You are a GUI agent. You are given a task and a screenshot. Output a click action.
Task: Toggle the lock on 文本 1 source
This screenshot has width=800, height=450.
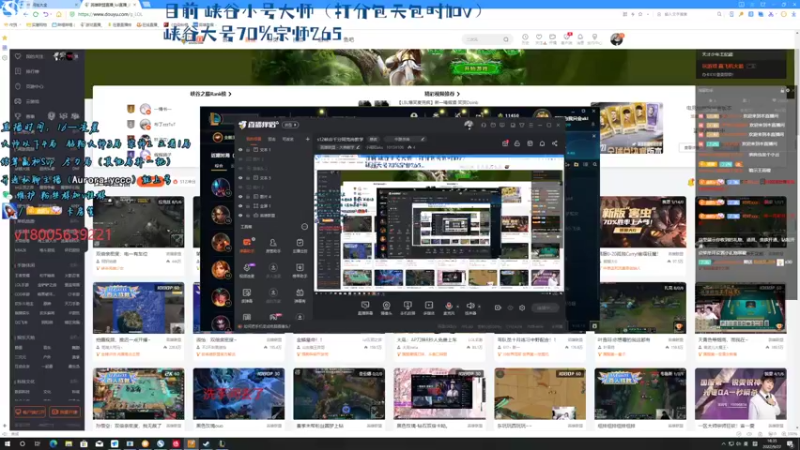tap(248, 149)
